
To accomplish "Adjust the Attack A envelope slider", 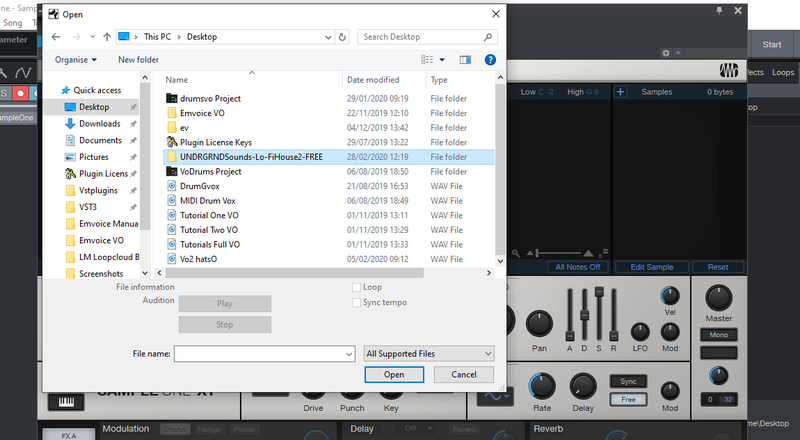I will pos(570,335).
